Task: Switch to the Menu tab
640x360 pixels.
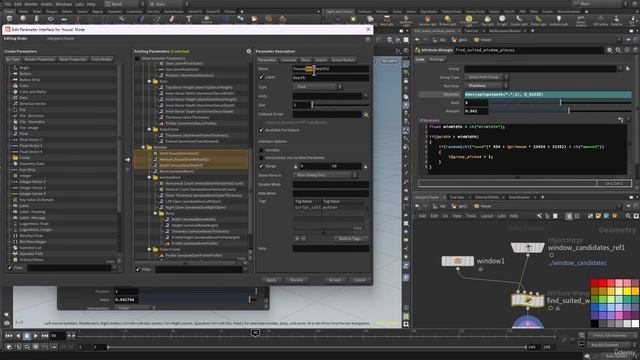Action: (305, 60)
